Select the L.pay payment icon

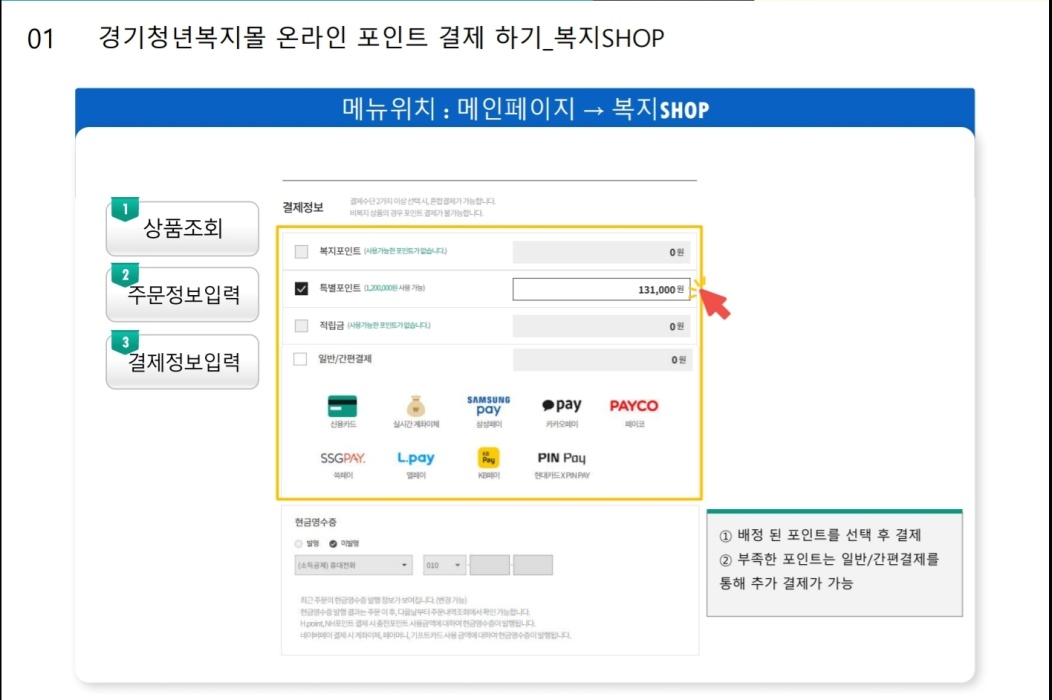[415, 457]
